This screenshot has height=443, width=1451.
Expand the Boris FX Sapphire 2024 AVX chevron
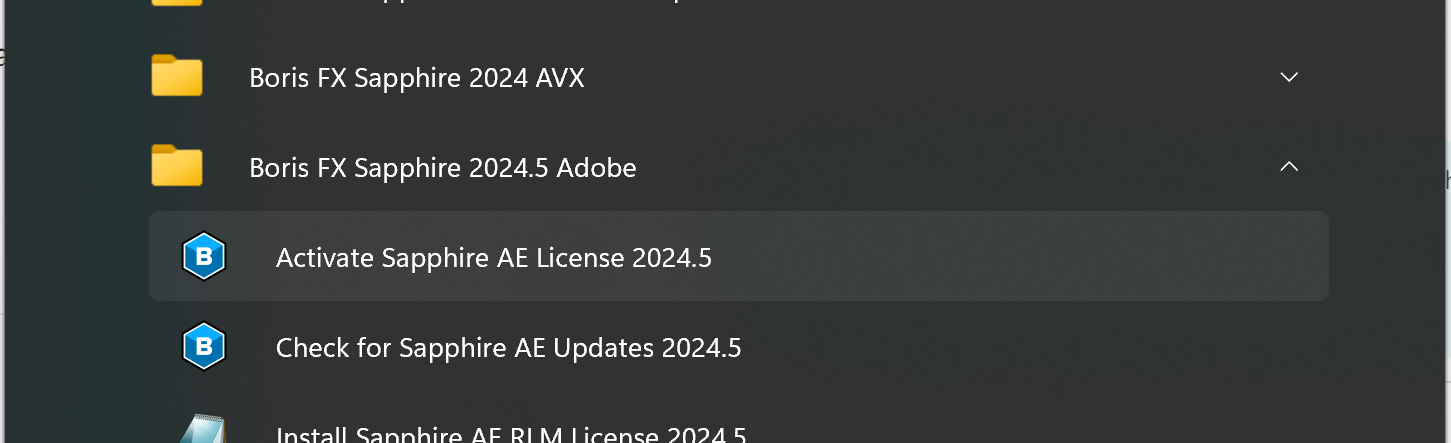(x=1289, y=77)
